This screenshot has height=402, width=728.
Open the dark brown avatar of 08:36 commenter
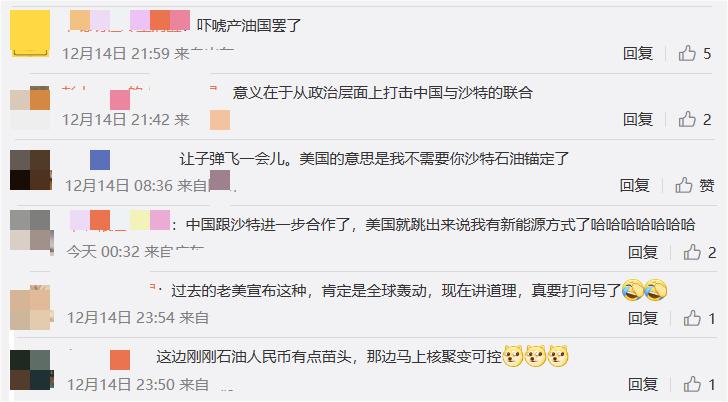coord(30,170)
